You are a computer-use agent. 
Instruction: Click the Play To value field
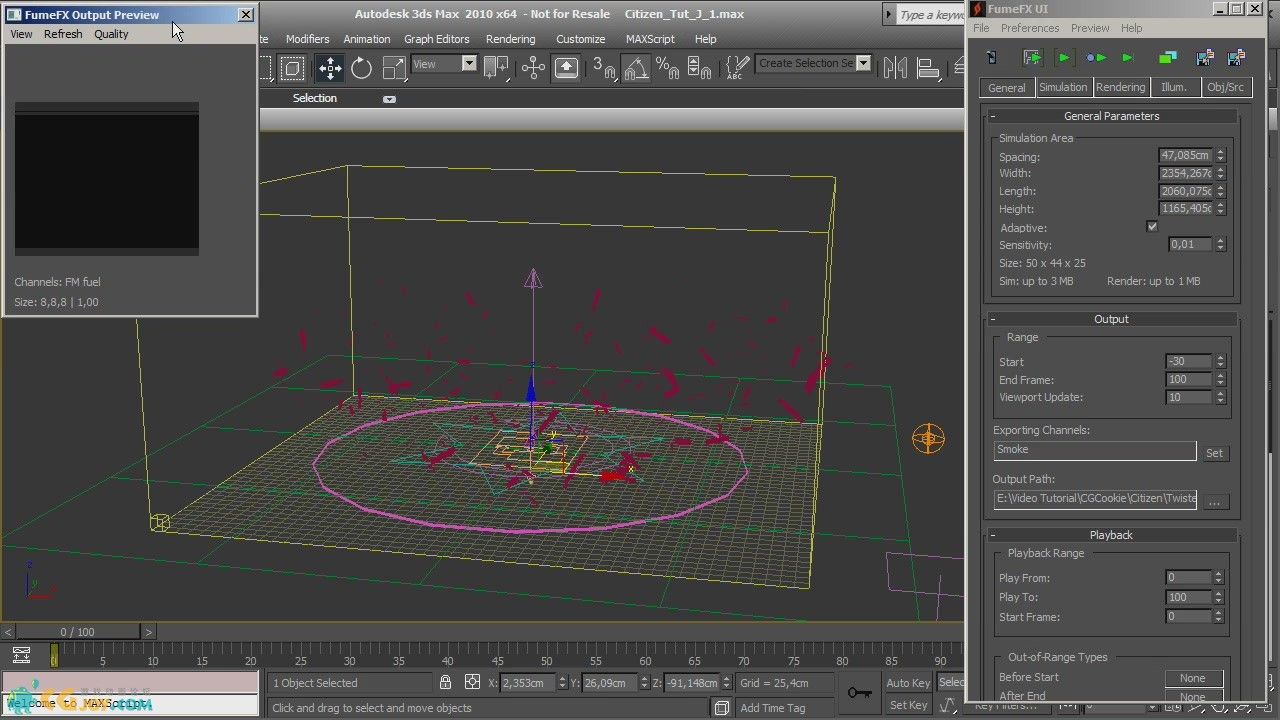[1188, 597]
